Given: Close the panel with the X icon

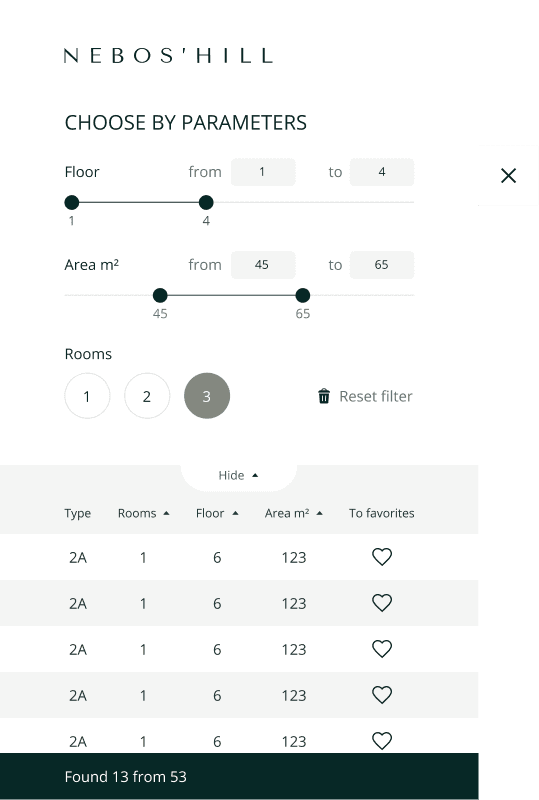Looking at the screenshot, I should pos(508,176).
